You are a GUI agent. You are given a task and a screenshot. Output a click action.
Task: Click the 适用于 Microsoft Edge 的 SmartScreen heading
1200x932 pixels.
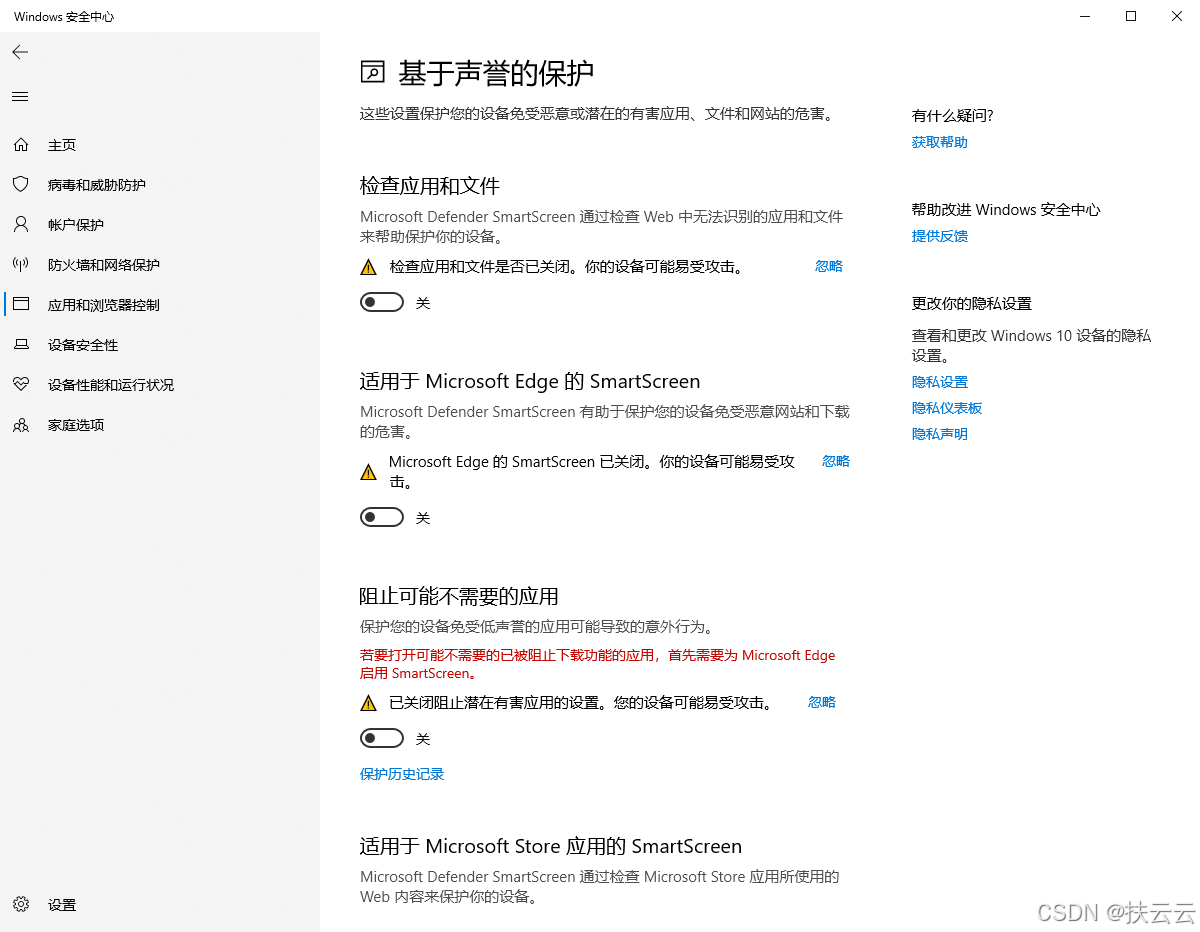pyautogui.click(x=530, y=381)
